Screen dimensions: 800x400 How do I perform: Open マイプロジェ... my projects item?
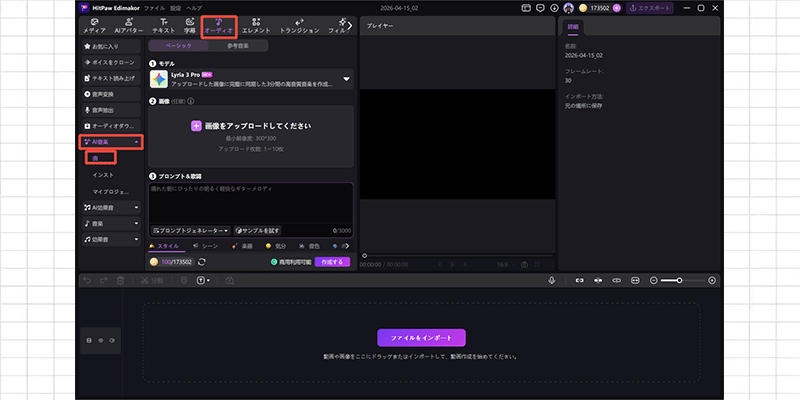pos(111,192)
